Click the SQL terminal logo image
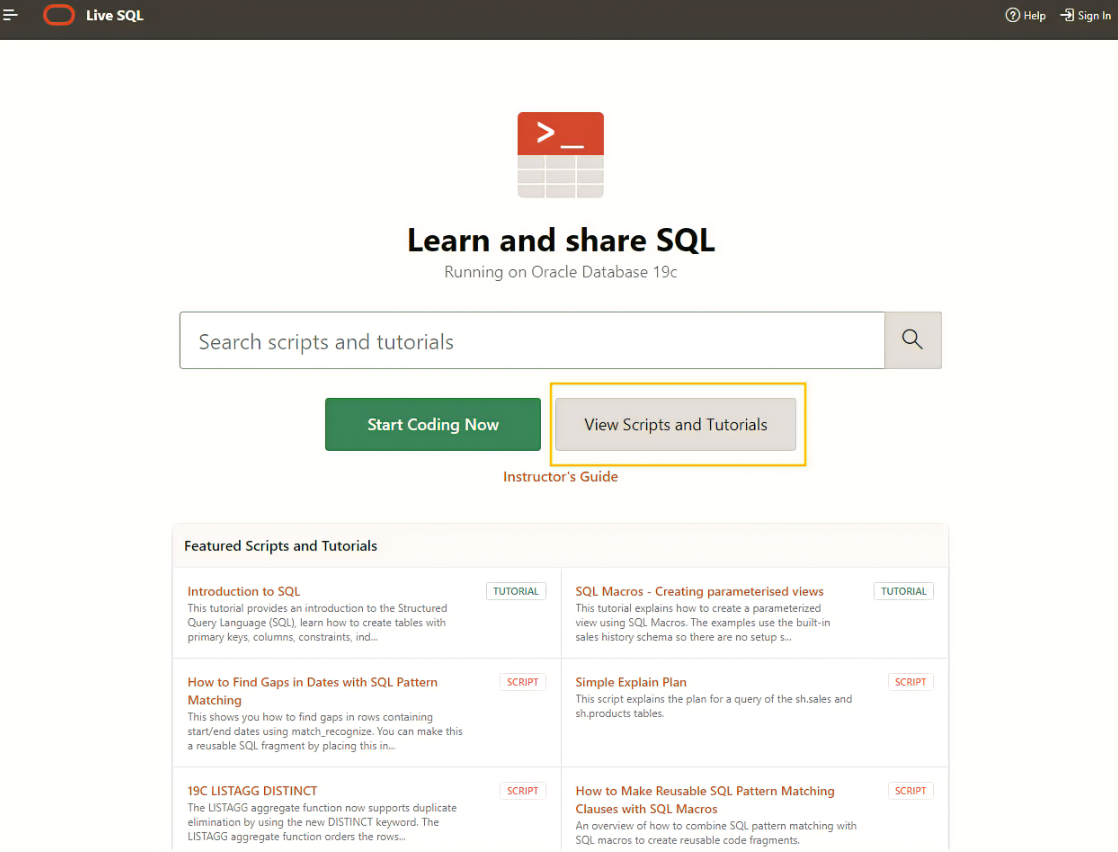This screenshot has height=852, width=1118. coord(560,155)
